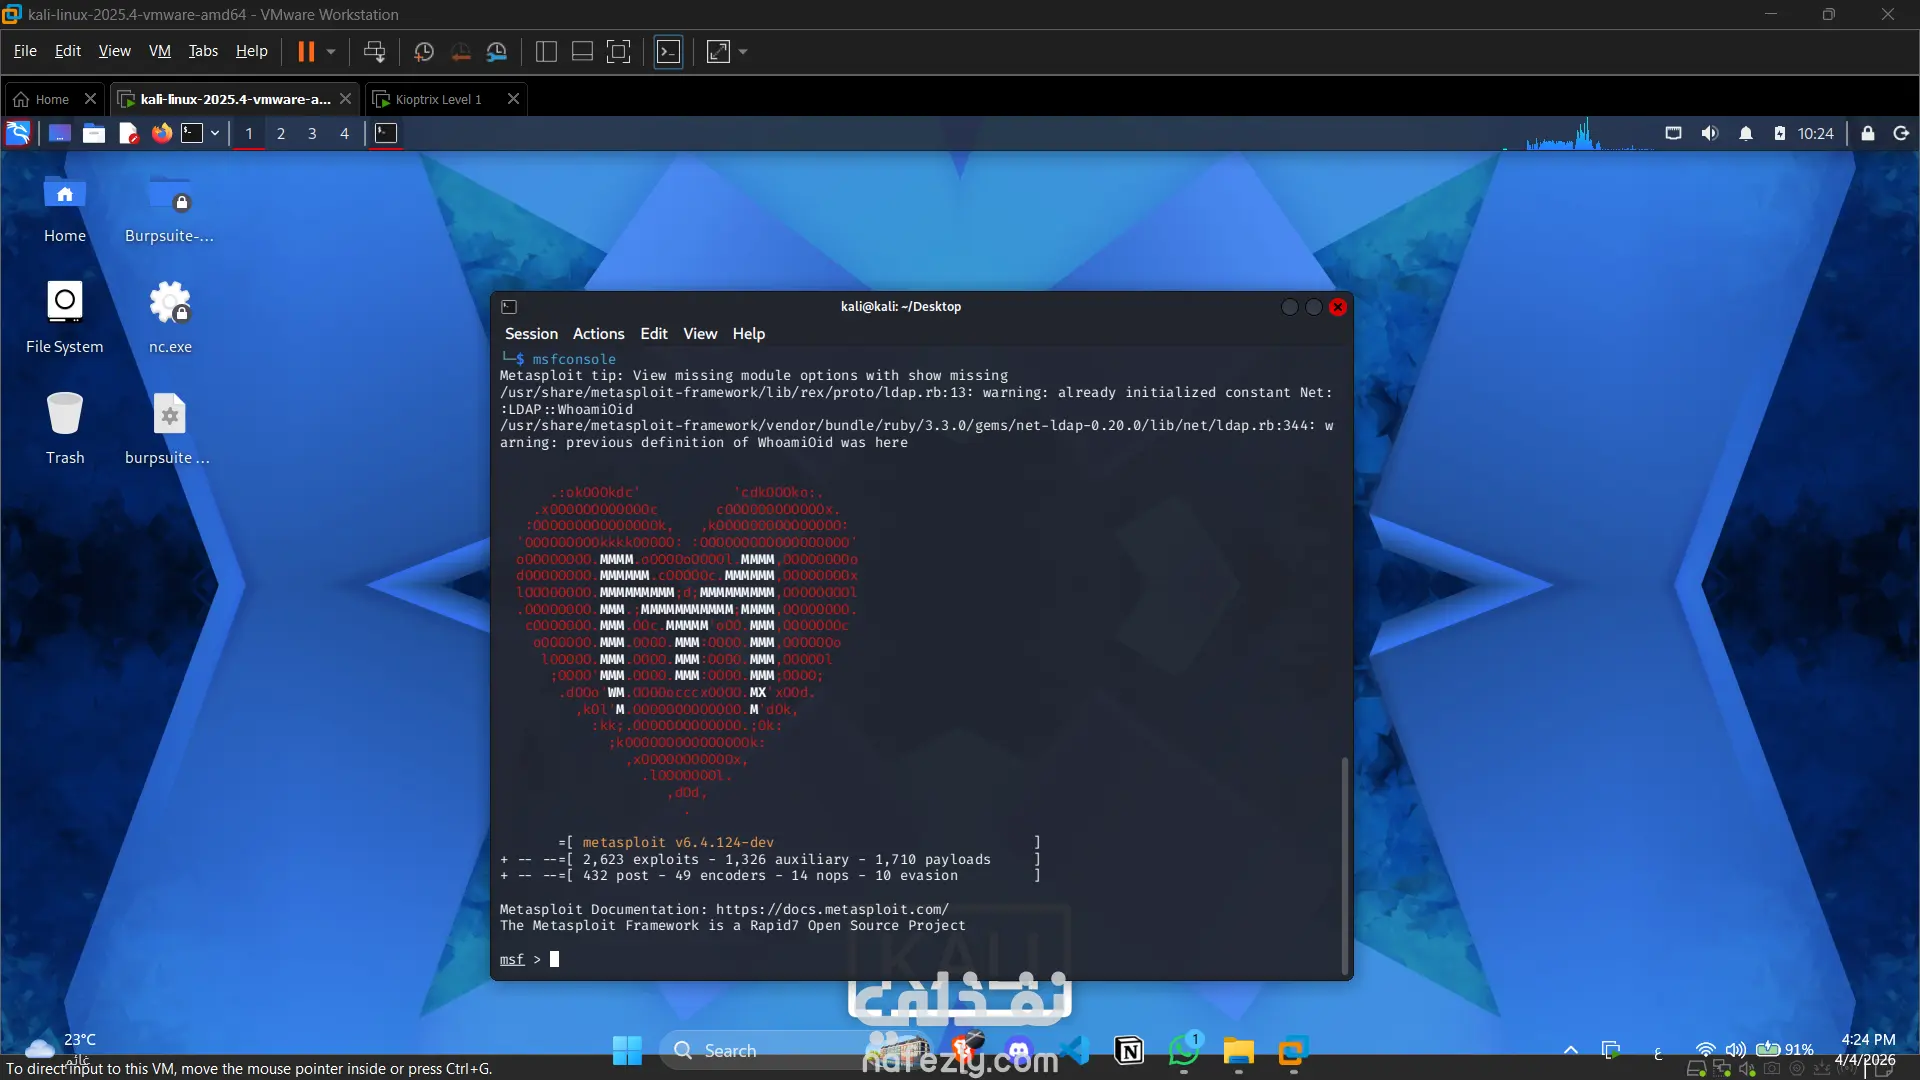The height and width of the screenshot is (1080, 1920).
Task: Switch to Kali workspace 1
Action: [x=249, y=134]
